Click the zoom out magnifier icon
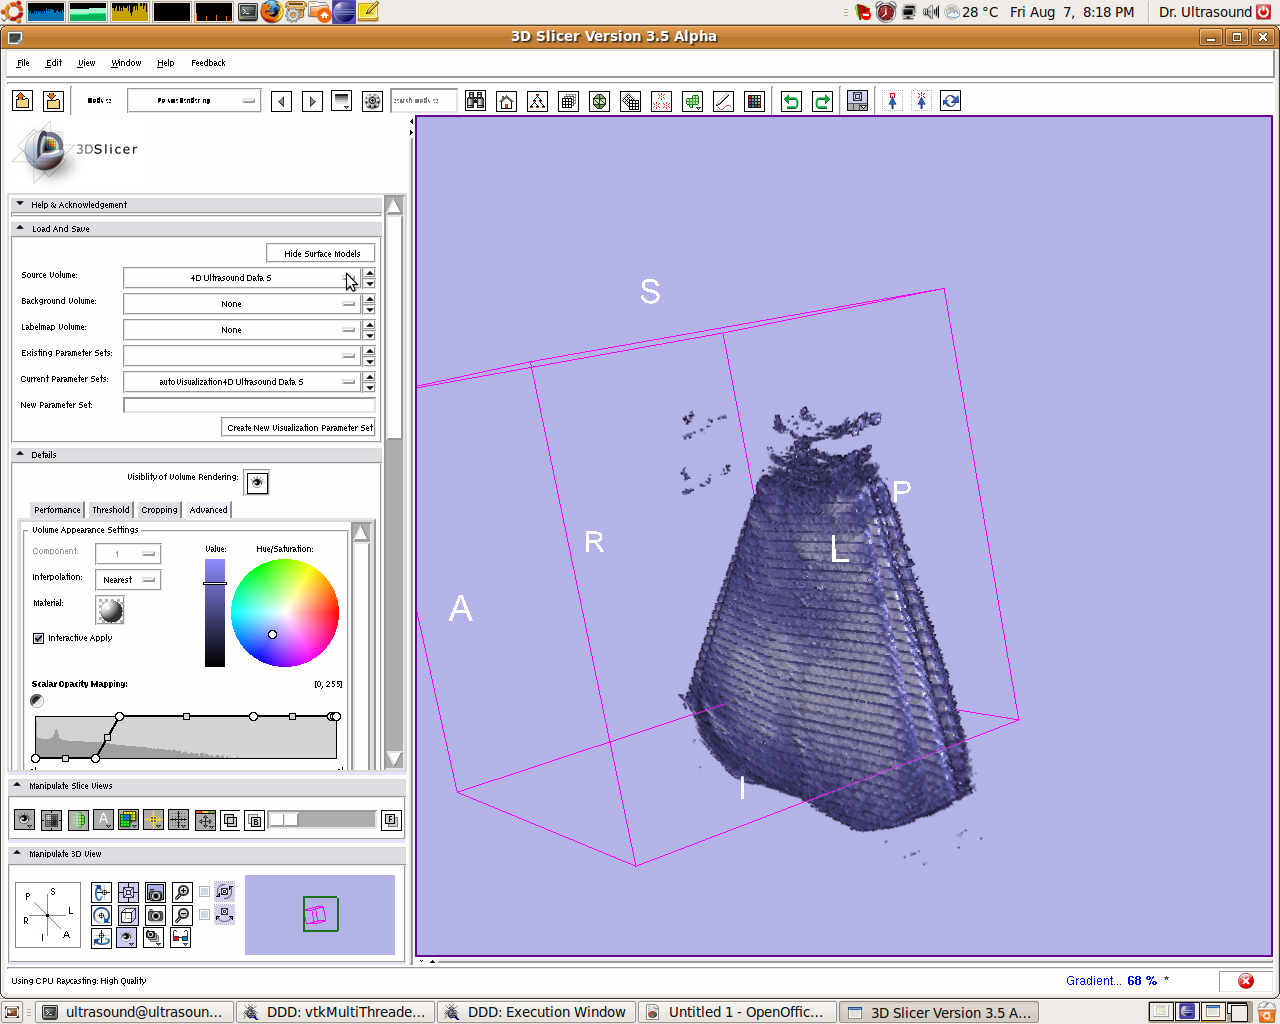 click(x=182, y=915)
